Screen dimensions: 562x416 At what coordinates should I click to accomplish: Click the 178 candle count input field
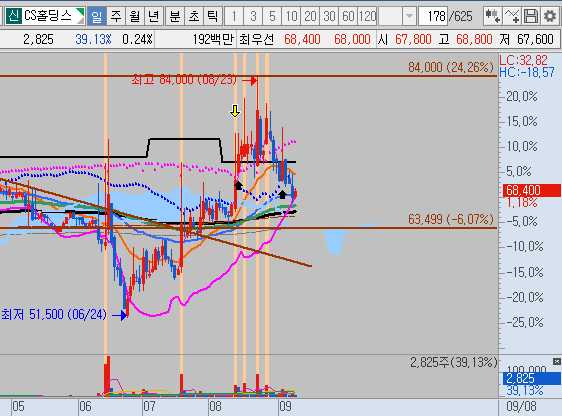coord(433,16)
